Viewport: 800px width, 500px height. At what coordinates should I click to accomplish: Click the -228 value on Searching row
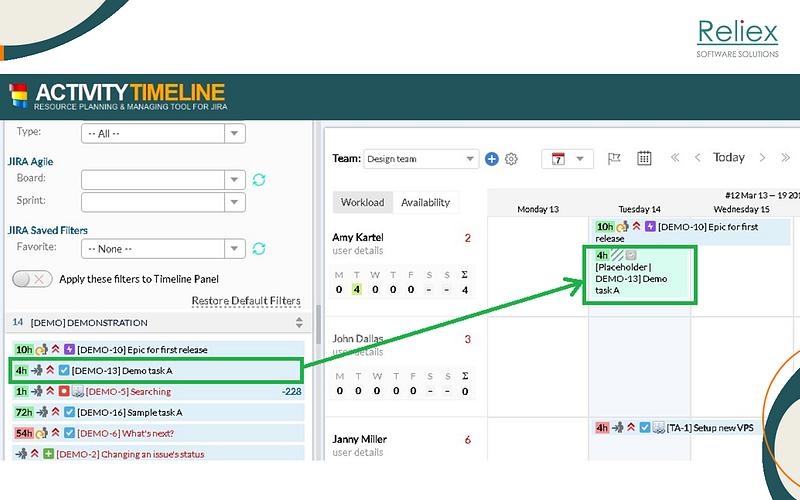[291, 391]
